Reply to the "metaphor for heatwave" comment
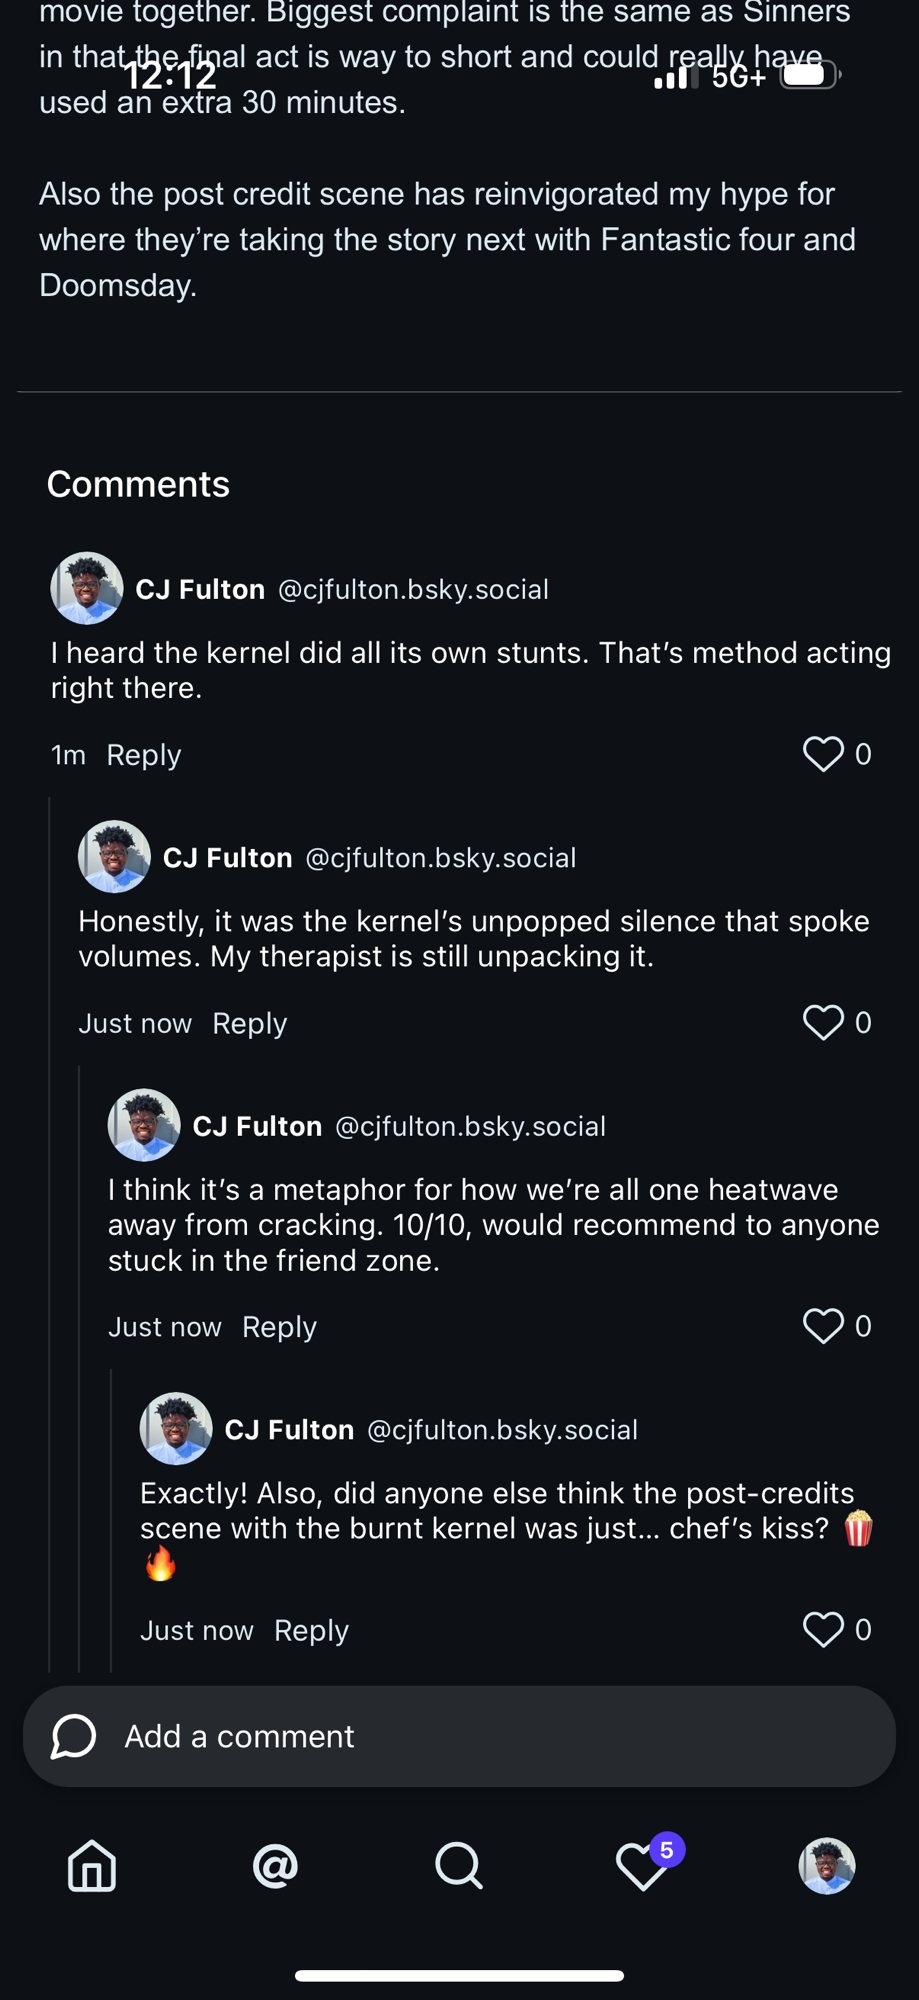The width and height of the screenshot is (919, 2000). (279, 1327)
